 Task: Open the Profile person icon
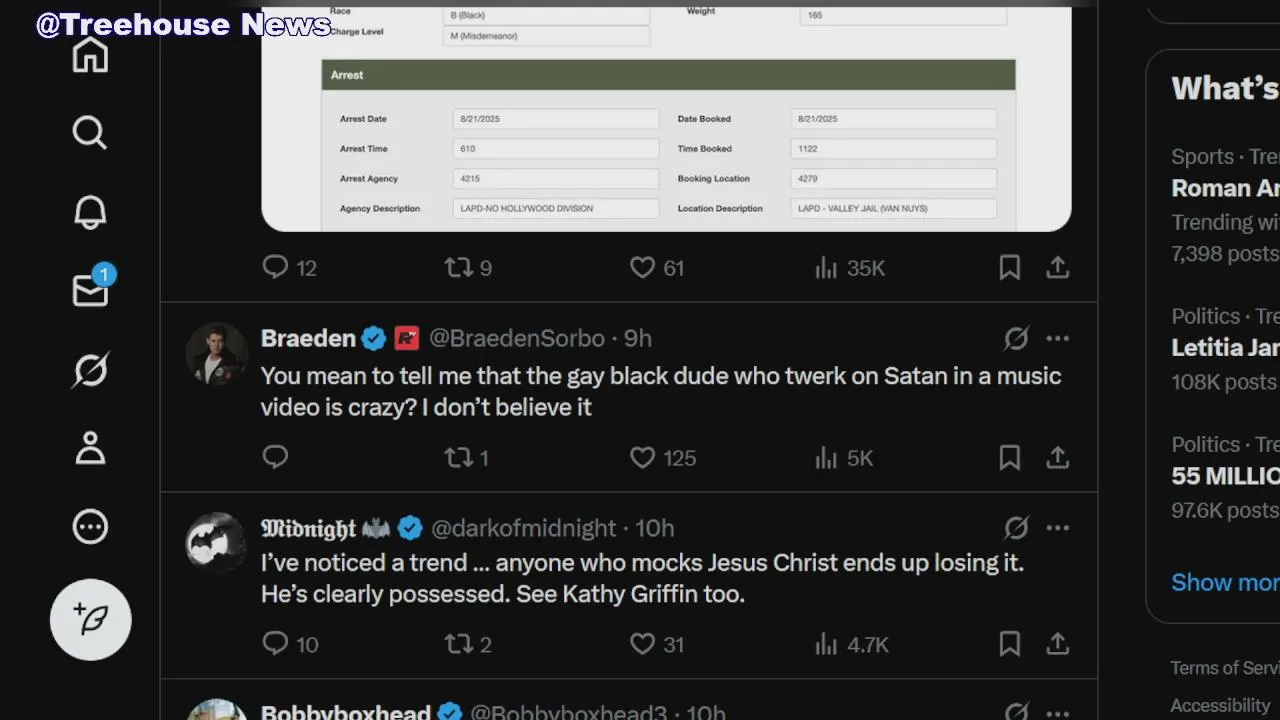90,448
